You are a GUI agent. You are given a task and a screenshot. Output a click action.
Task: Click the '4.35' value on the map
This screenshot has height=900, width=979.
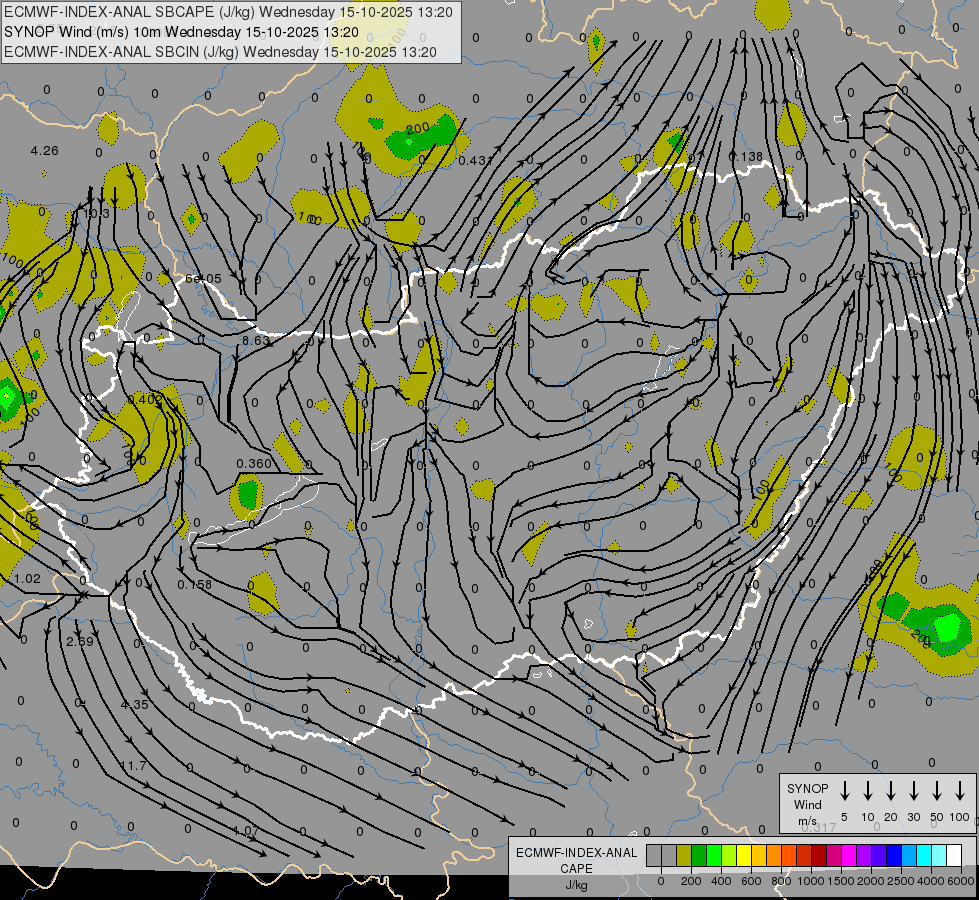coord(134,705)
